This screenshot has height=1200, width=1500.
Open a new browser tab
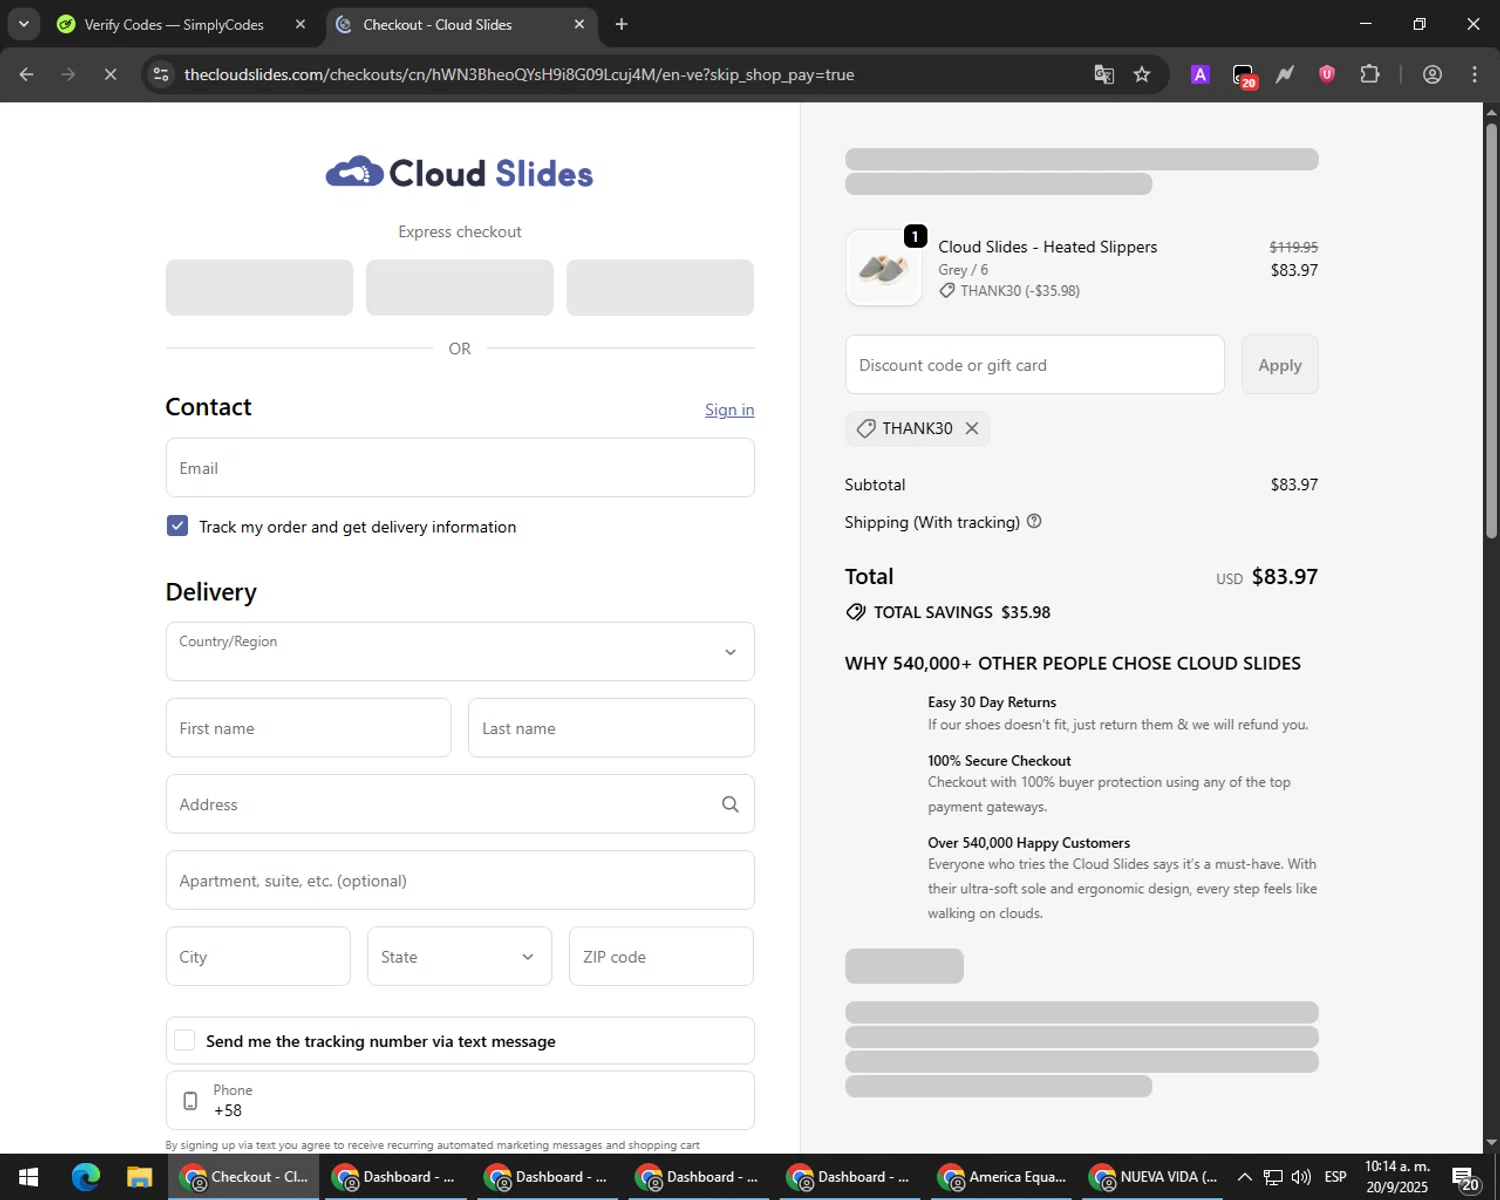[621, 24]
